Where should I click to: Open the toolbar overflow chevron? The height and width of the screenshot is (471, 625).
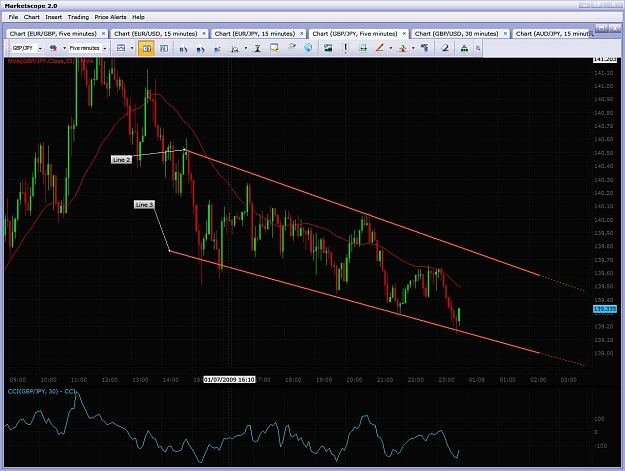478,49
